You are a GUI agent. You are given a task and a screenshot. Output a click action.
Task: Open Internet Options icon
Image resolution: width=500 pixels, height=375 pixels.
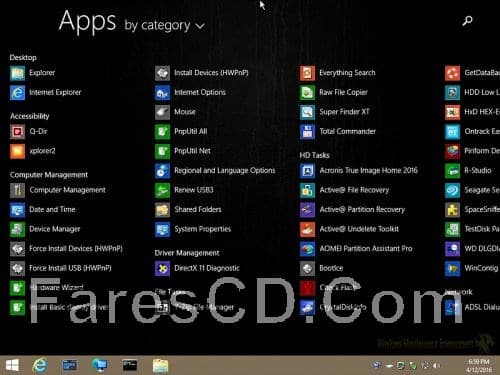pyautogui.click(x=162, y=93)
